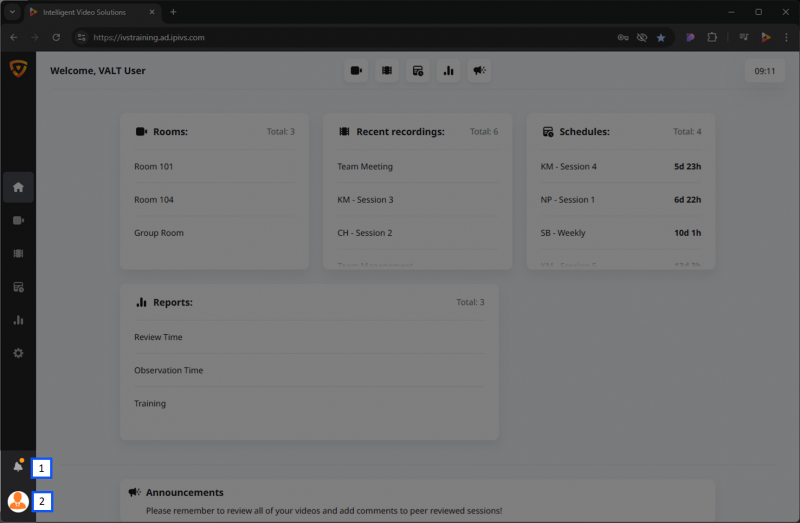Click the Schedules card calendar icon

click(x=547, y=132)
